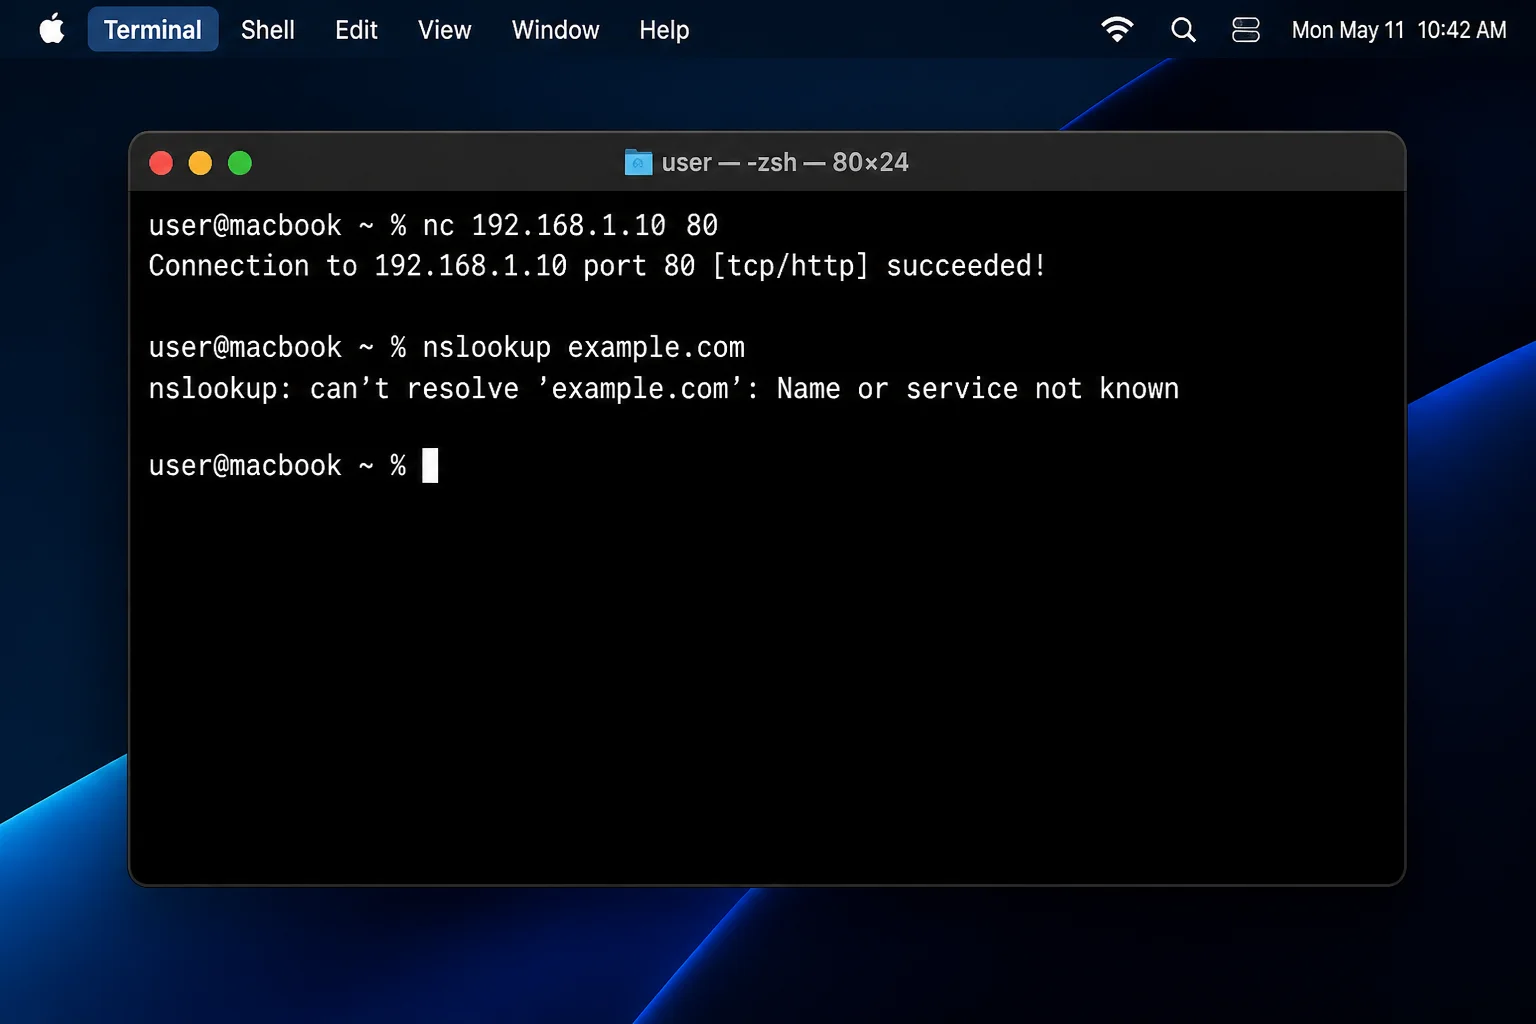This screenshot has height=1024, width=1536.
Task: Click the 'nc 192.168.1.10 80' command line
Action: click(x=433, y=226)
